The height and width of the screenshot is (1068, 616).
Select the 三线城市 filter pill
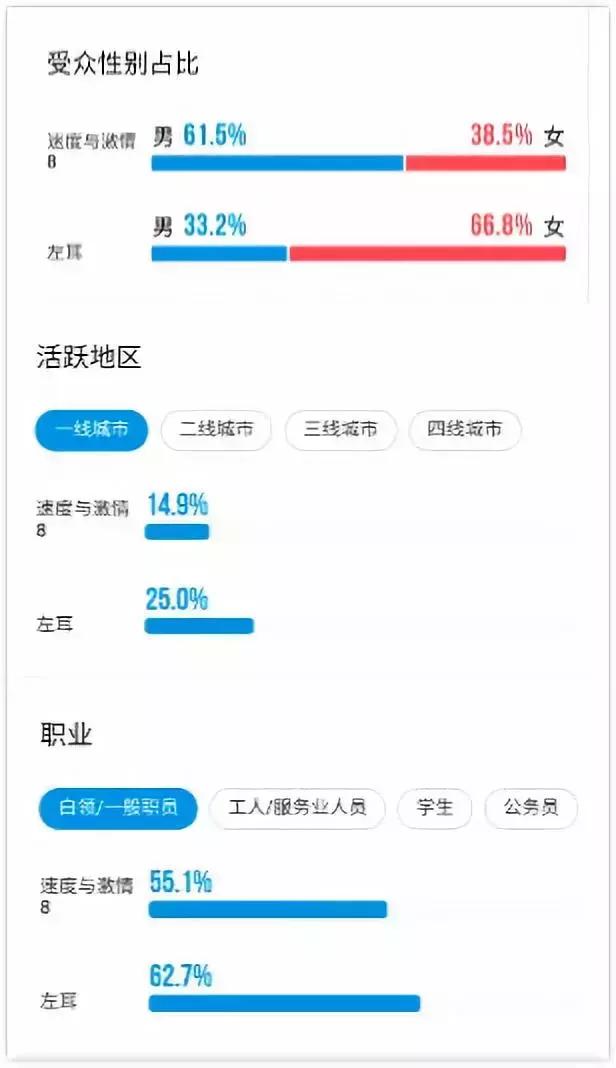tap(340, 430)
